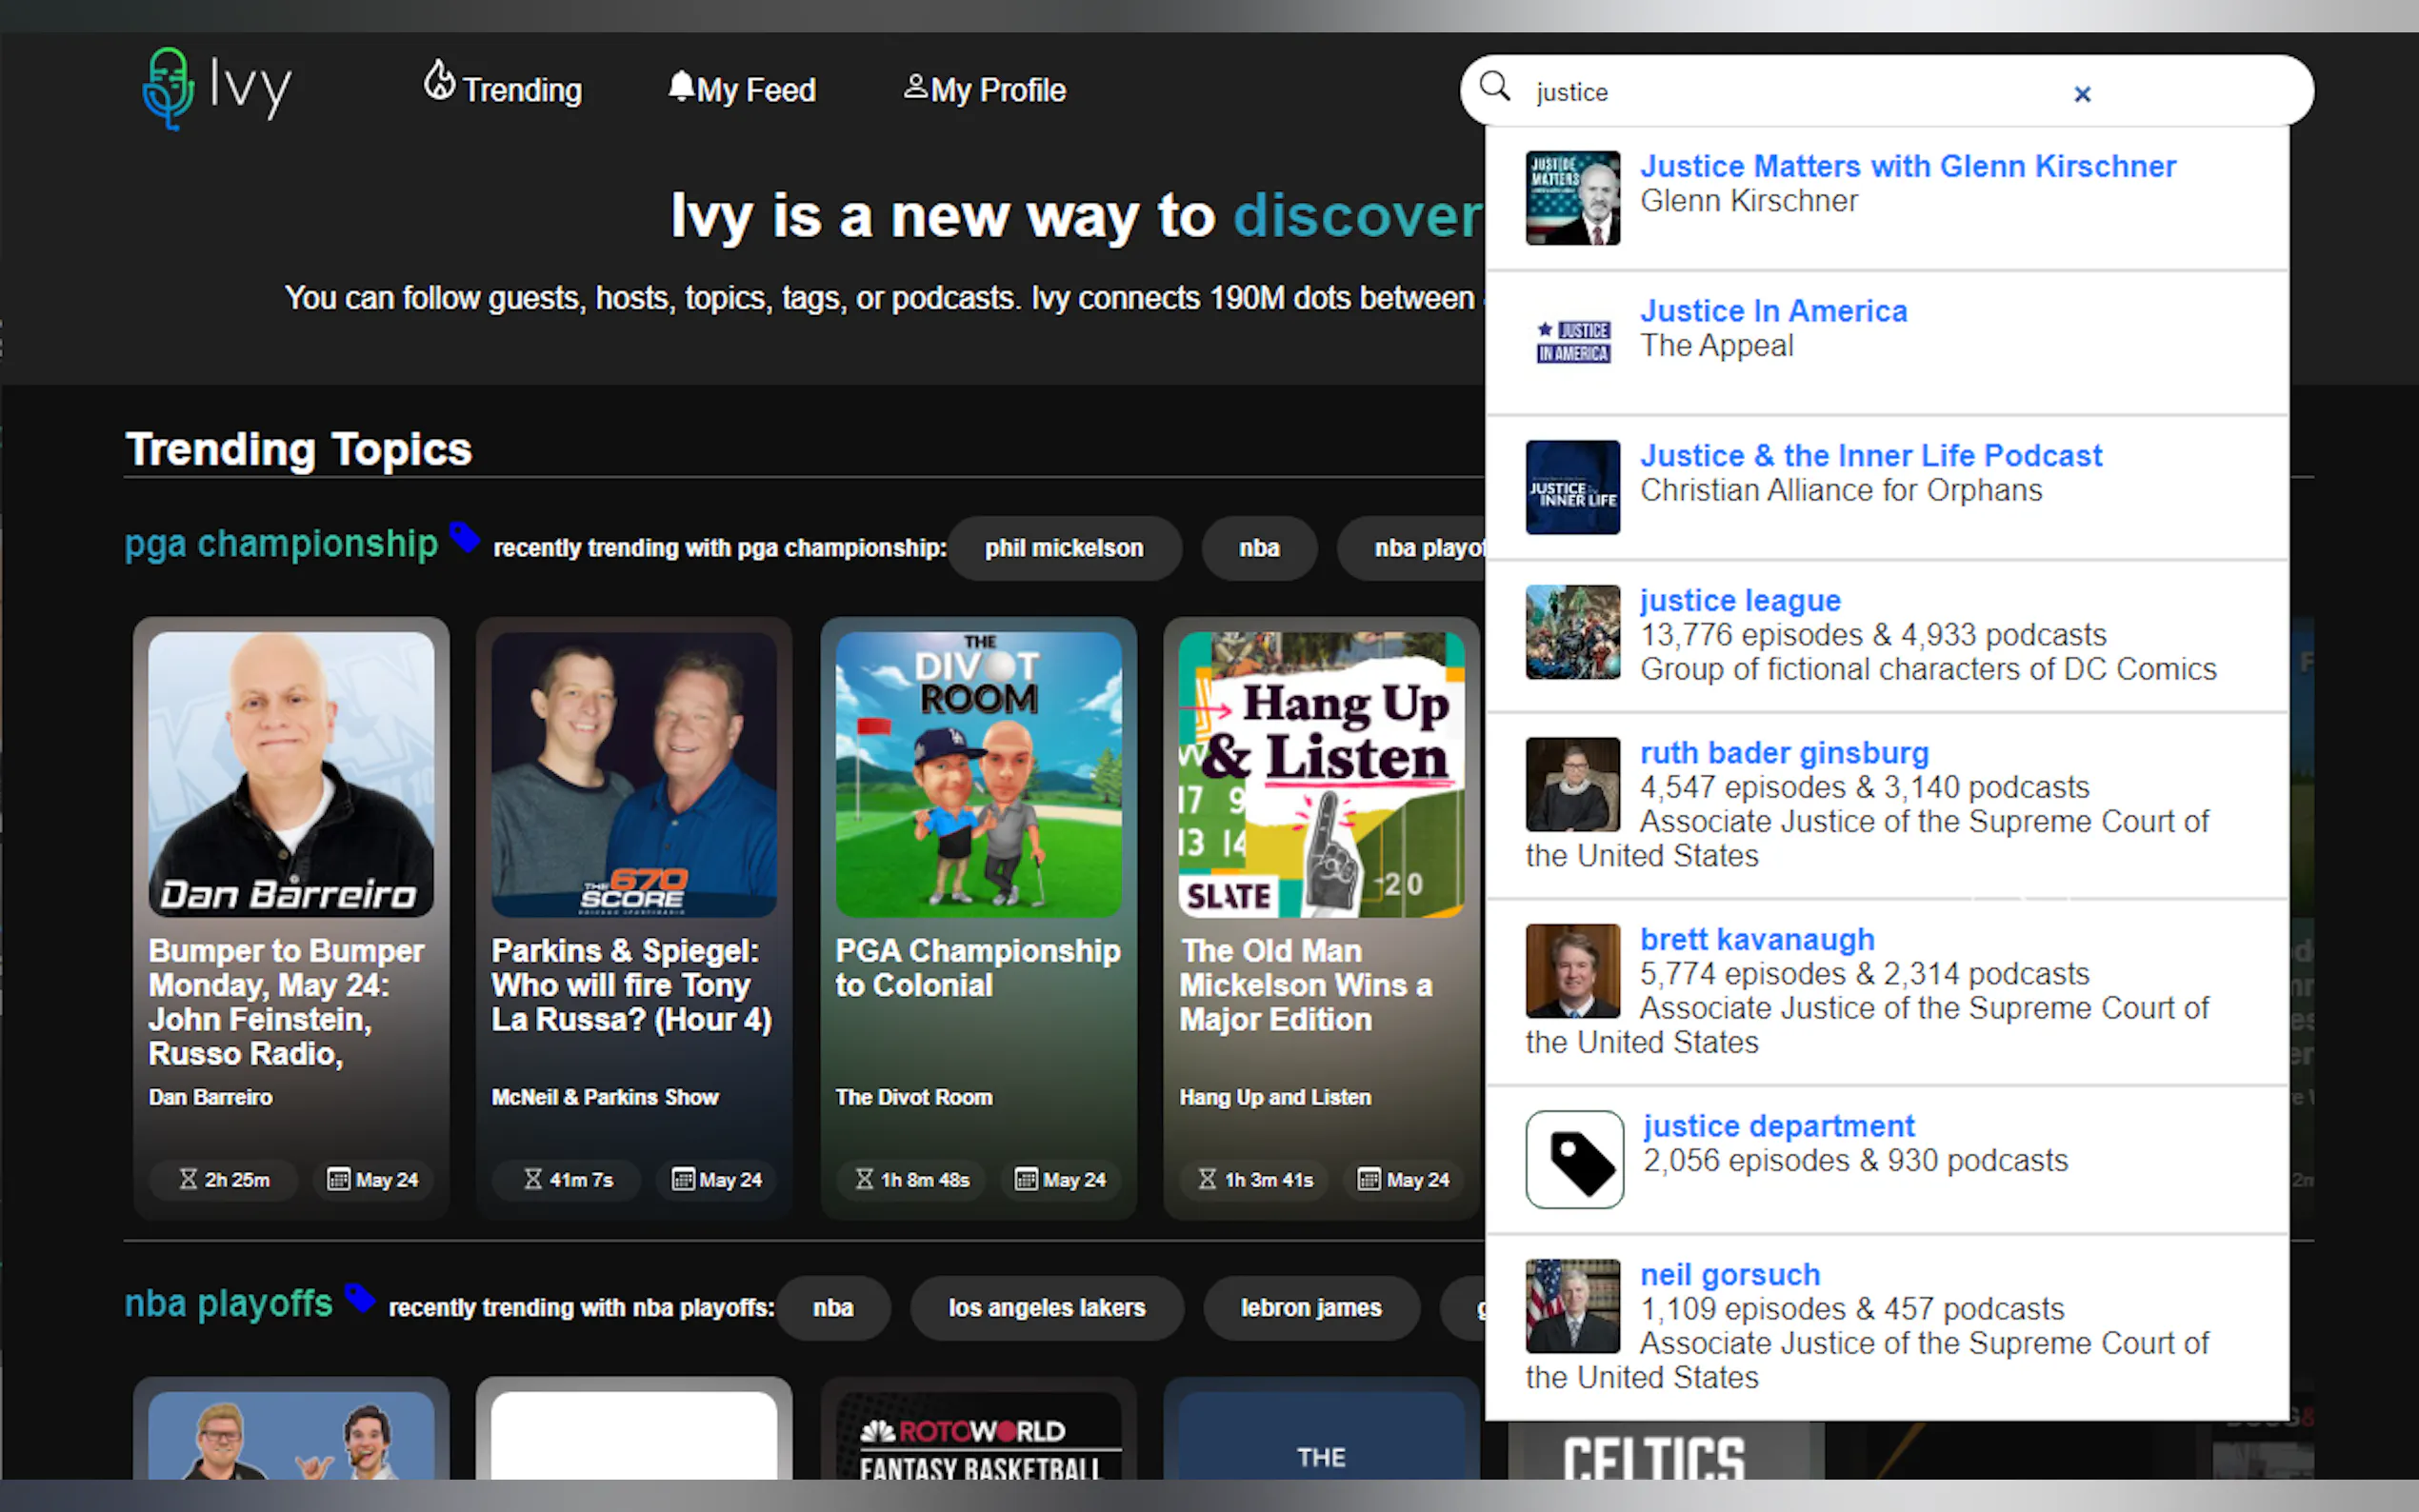Click blue tag icon beside nba playoffs

[x=359, y=1298]
